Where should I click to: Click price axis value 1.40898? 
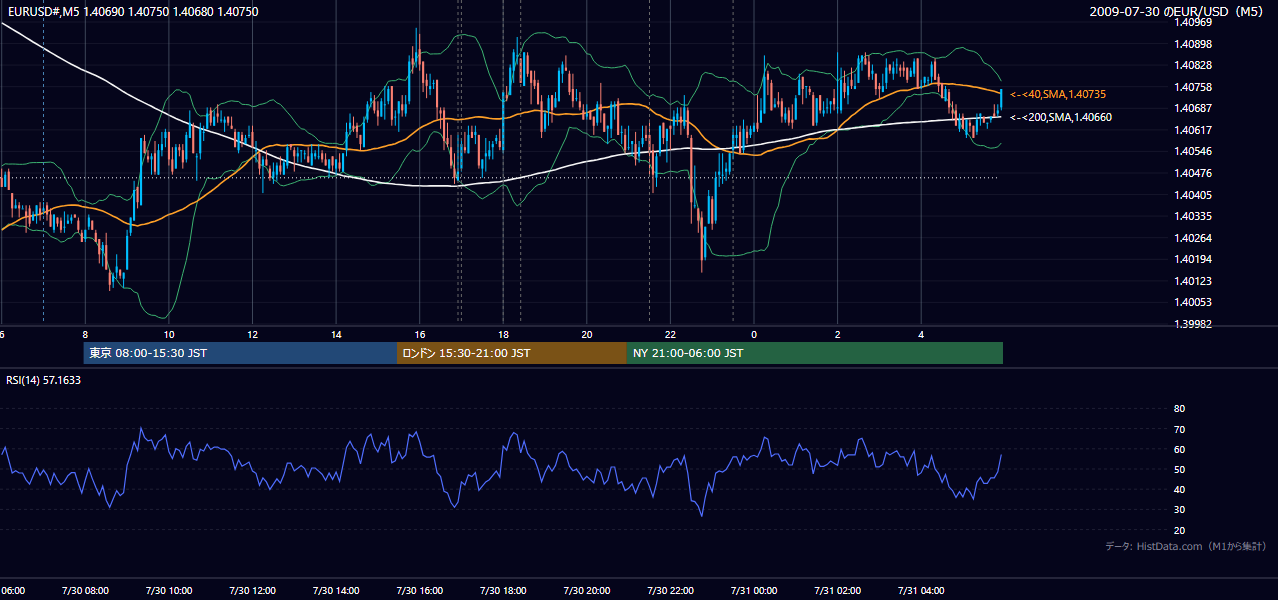click(x=1192, y=44)
